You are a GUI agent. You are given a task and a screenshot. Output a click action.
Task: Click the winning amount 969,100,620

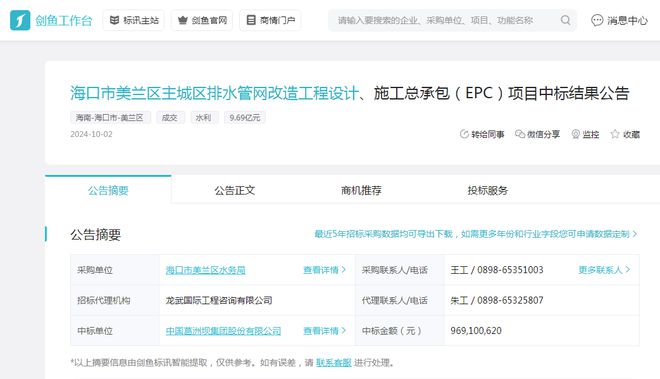click(476, 331)
